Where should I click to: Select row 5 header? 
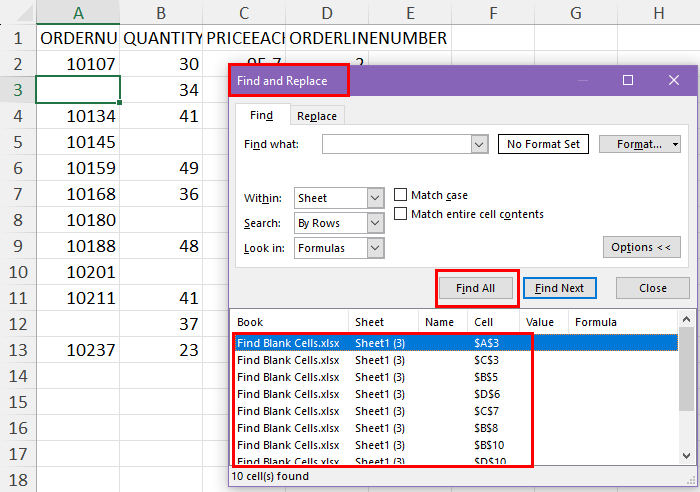(18, 142)
